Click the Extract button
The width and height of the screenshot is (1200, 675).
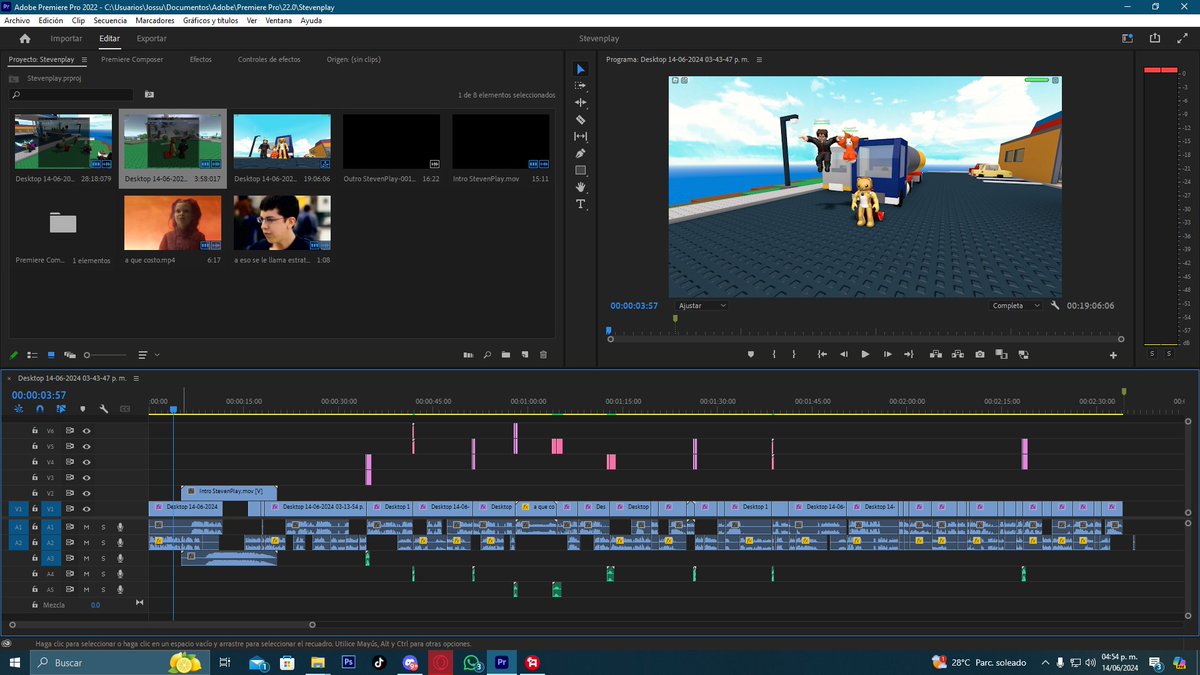pyautogui.click(x=958, y=354)
